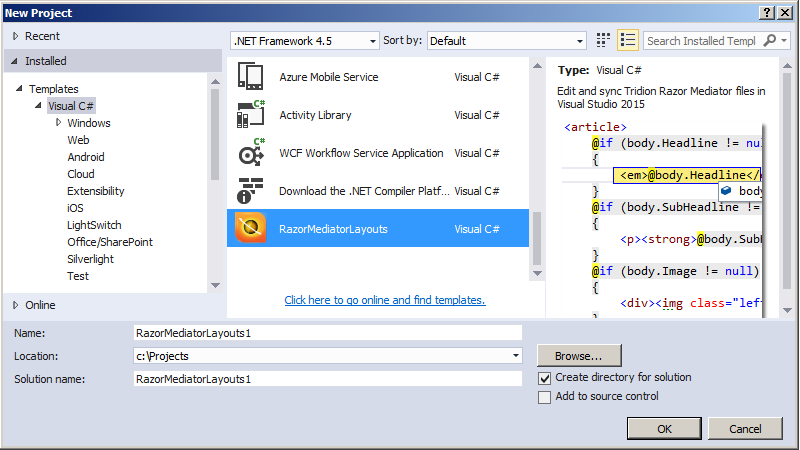The width and height of the screenshot is (800, 450).
Task: Select the Azure Mobile Service template name
Action: tap(329, 77)
